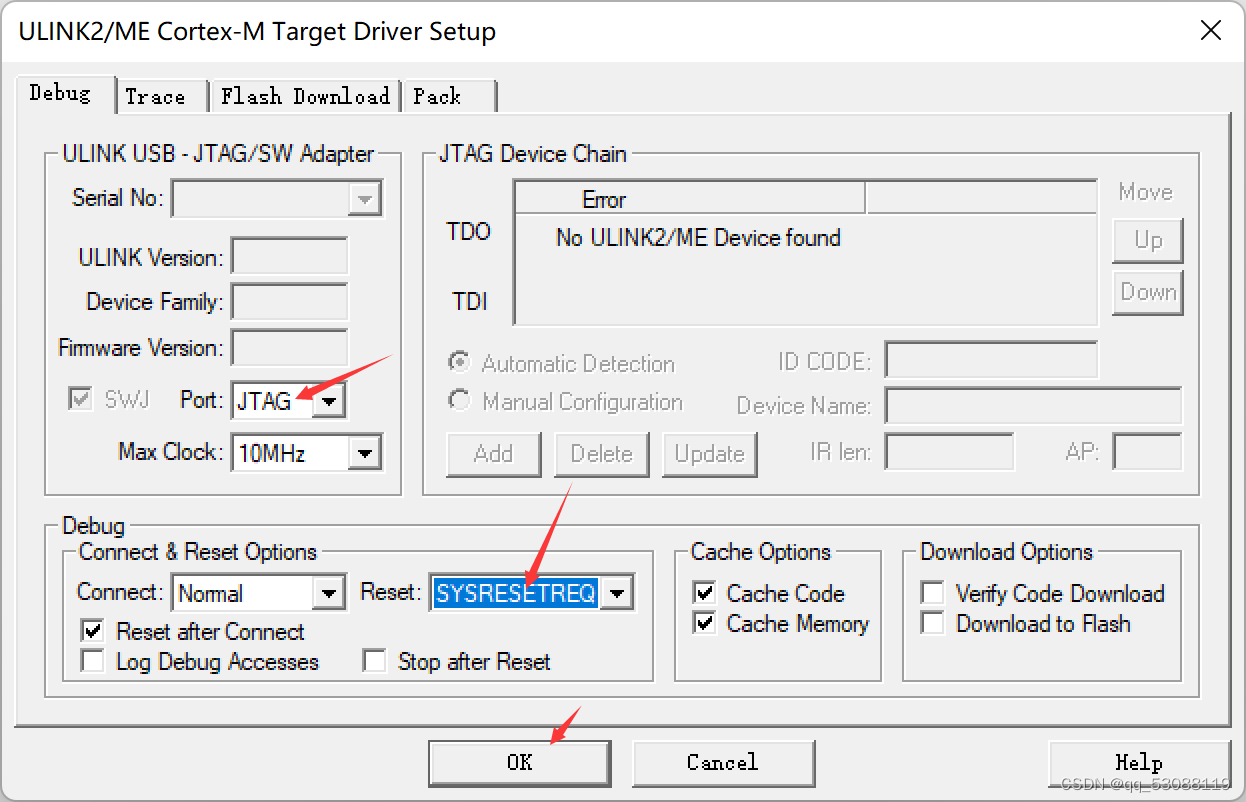Uncheck Cache Memory option
The width and height of the screenshot is (1246, 802).
(x=705, y=623)
